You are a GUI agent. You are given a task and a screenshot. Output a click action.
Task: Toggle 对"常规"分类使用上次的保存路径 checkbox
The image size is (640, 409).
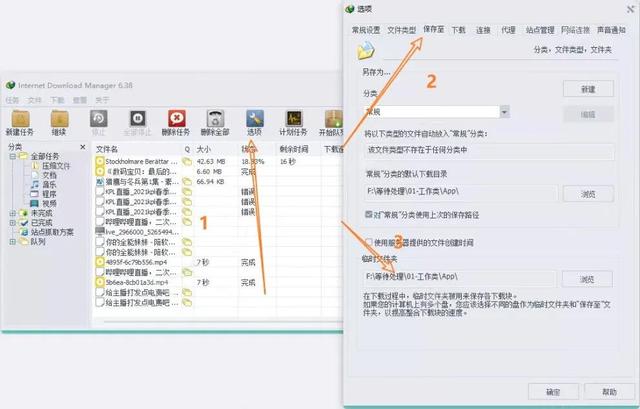point(369,214)
